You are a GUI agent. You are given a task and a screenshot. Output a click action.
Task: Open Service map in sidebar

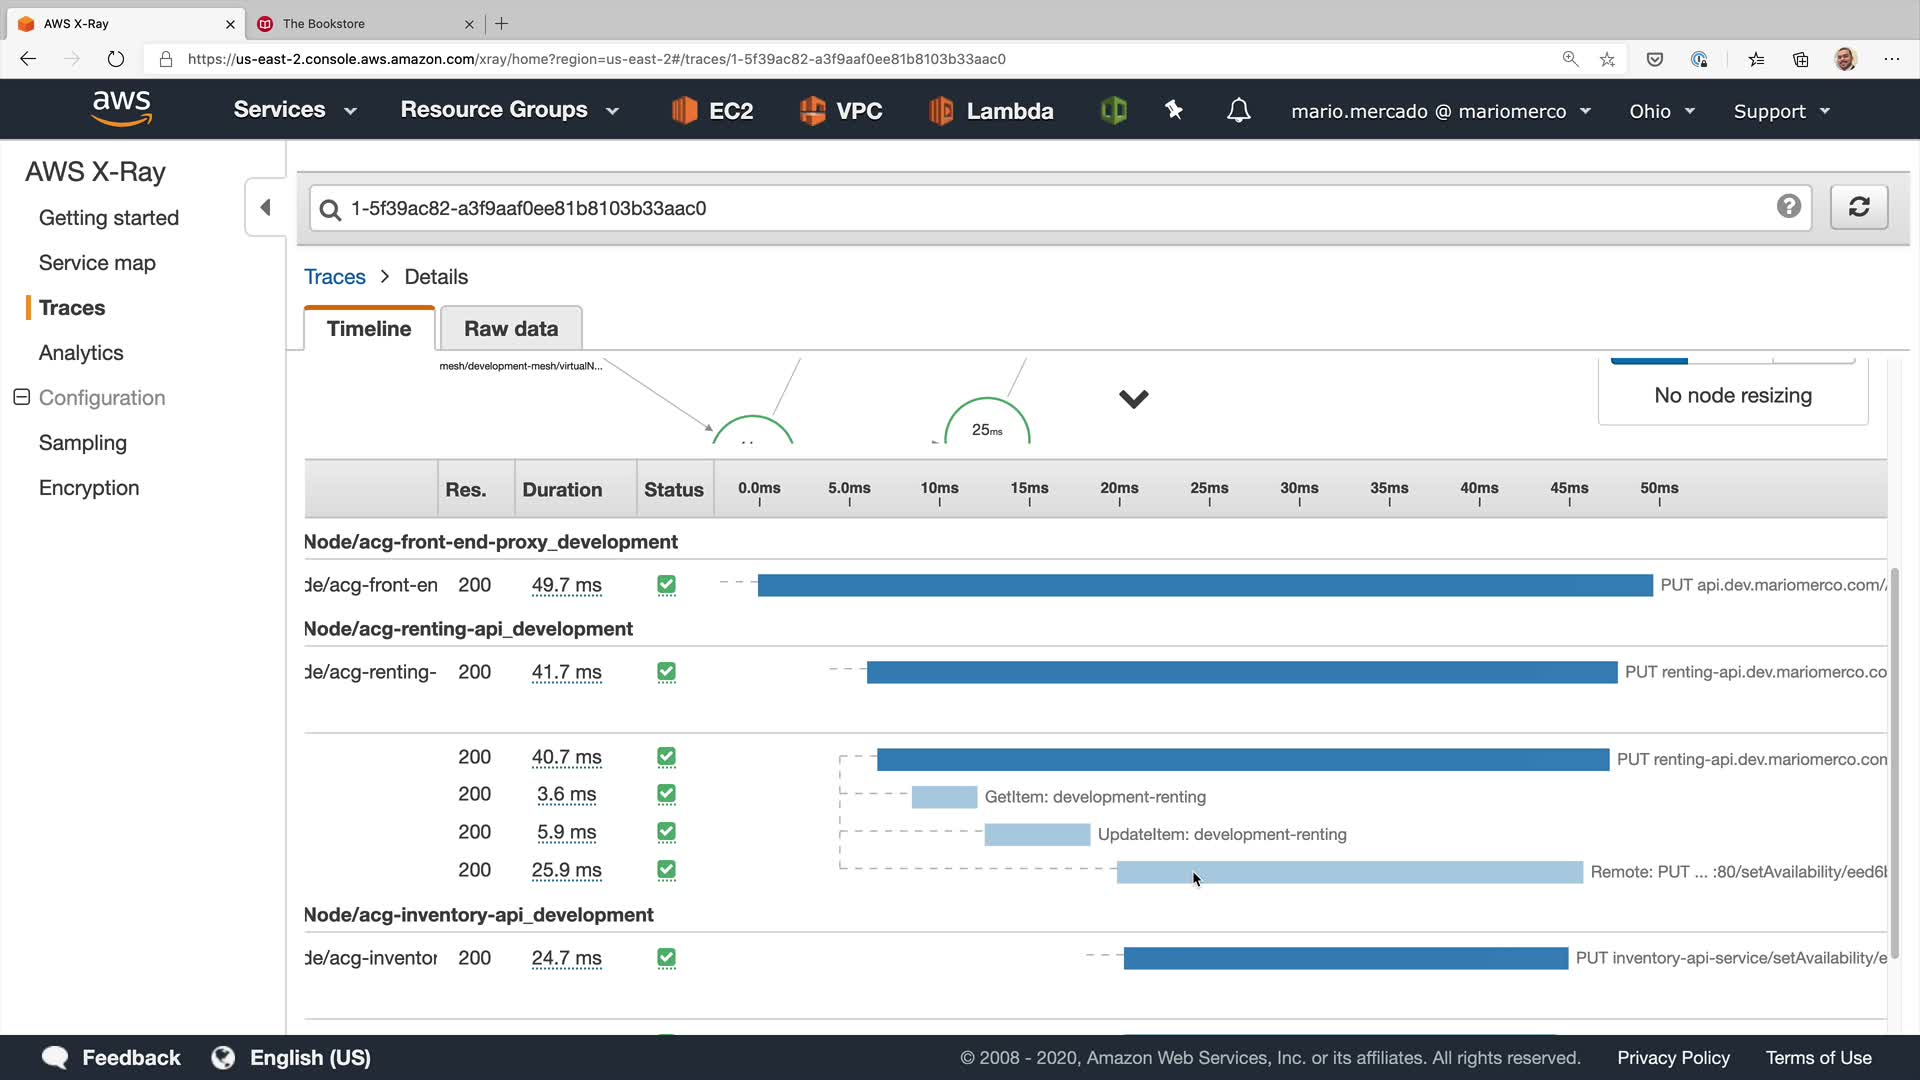(x=97, y=263)
